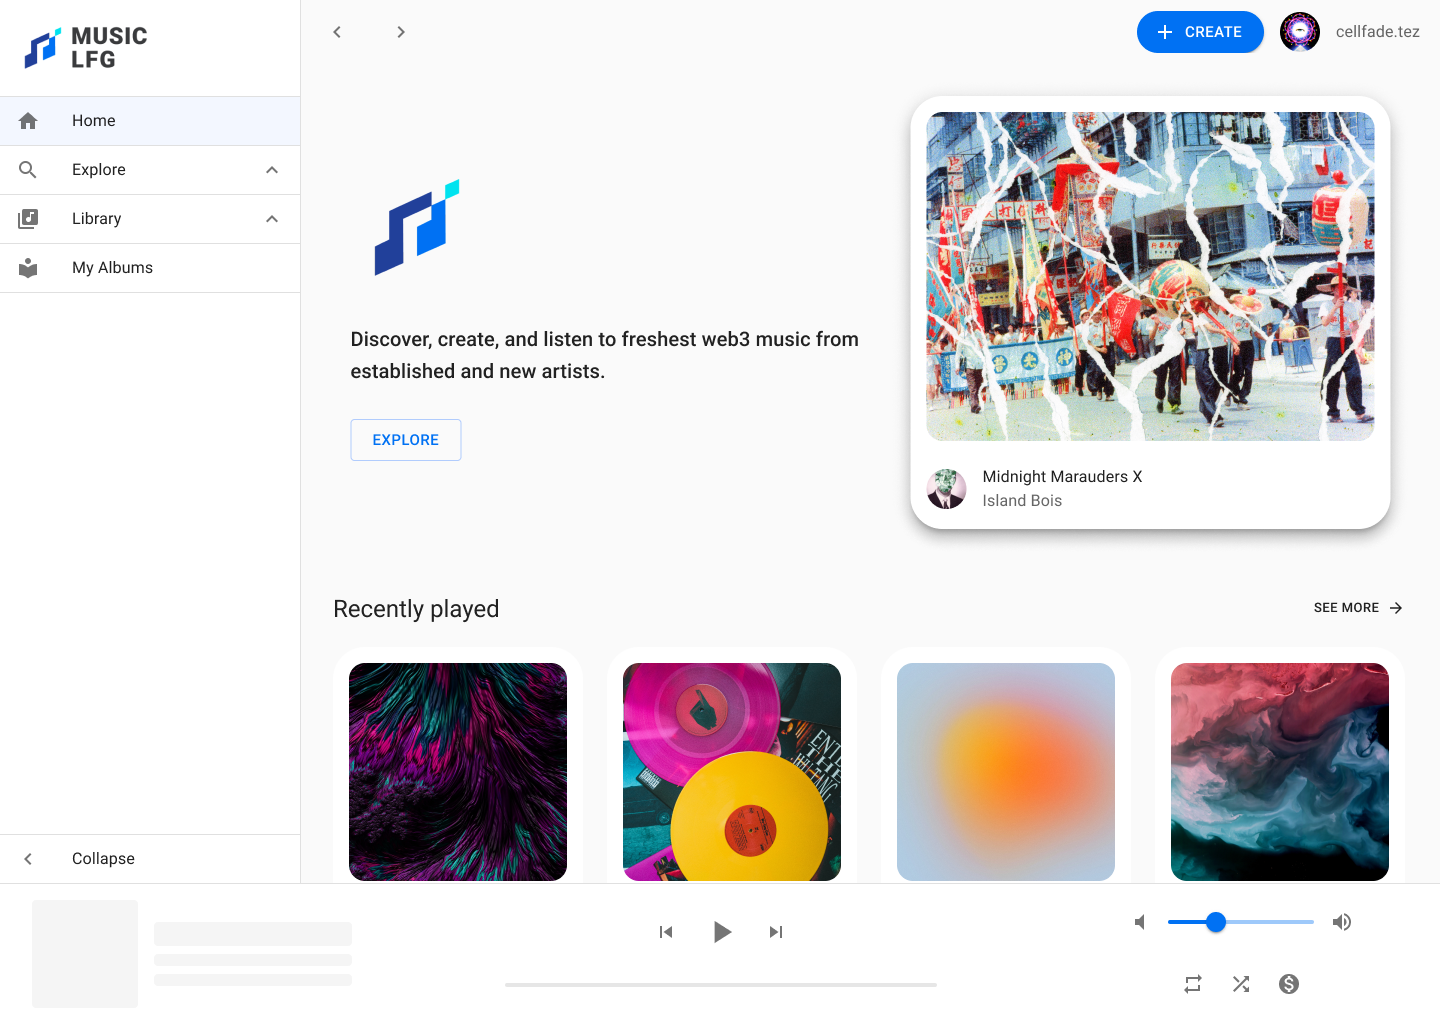Collapse the Library menu chevron
Image resolution: width=1440 pixels, height=1024 pixels.
272,219
